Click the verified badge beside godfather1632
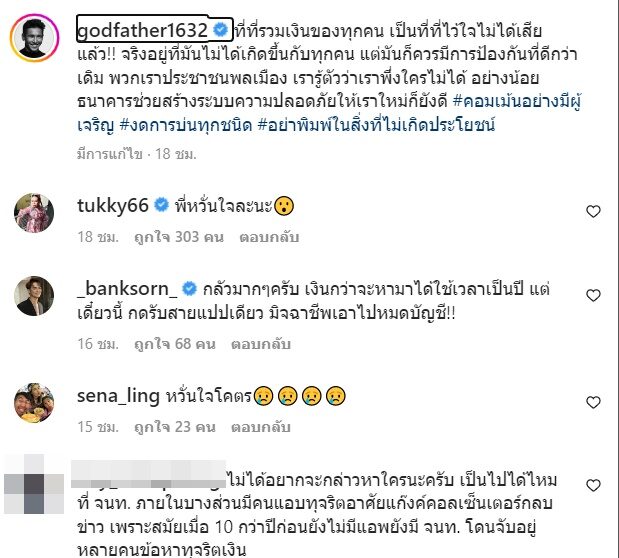The image size is (619, 558). (220, 30)
